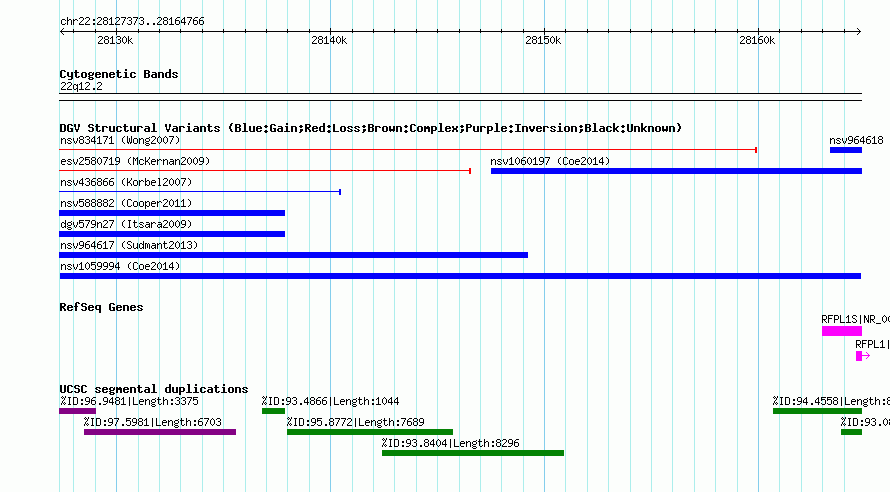Select nsv588882 (Cooper2011) label text

(126, 203)
